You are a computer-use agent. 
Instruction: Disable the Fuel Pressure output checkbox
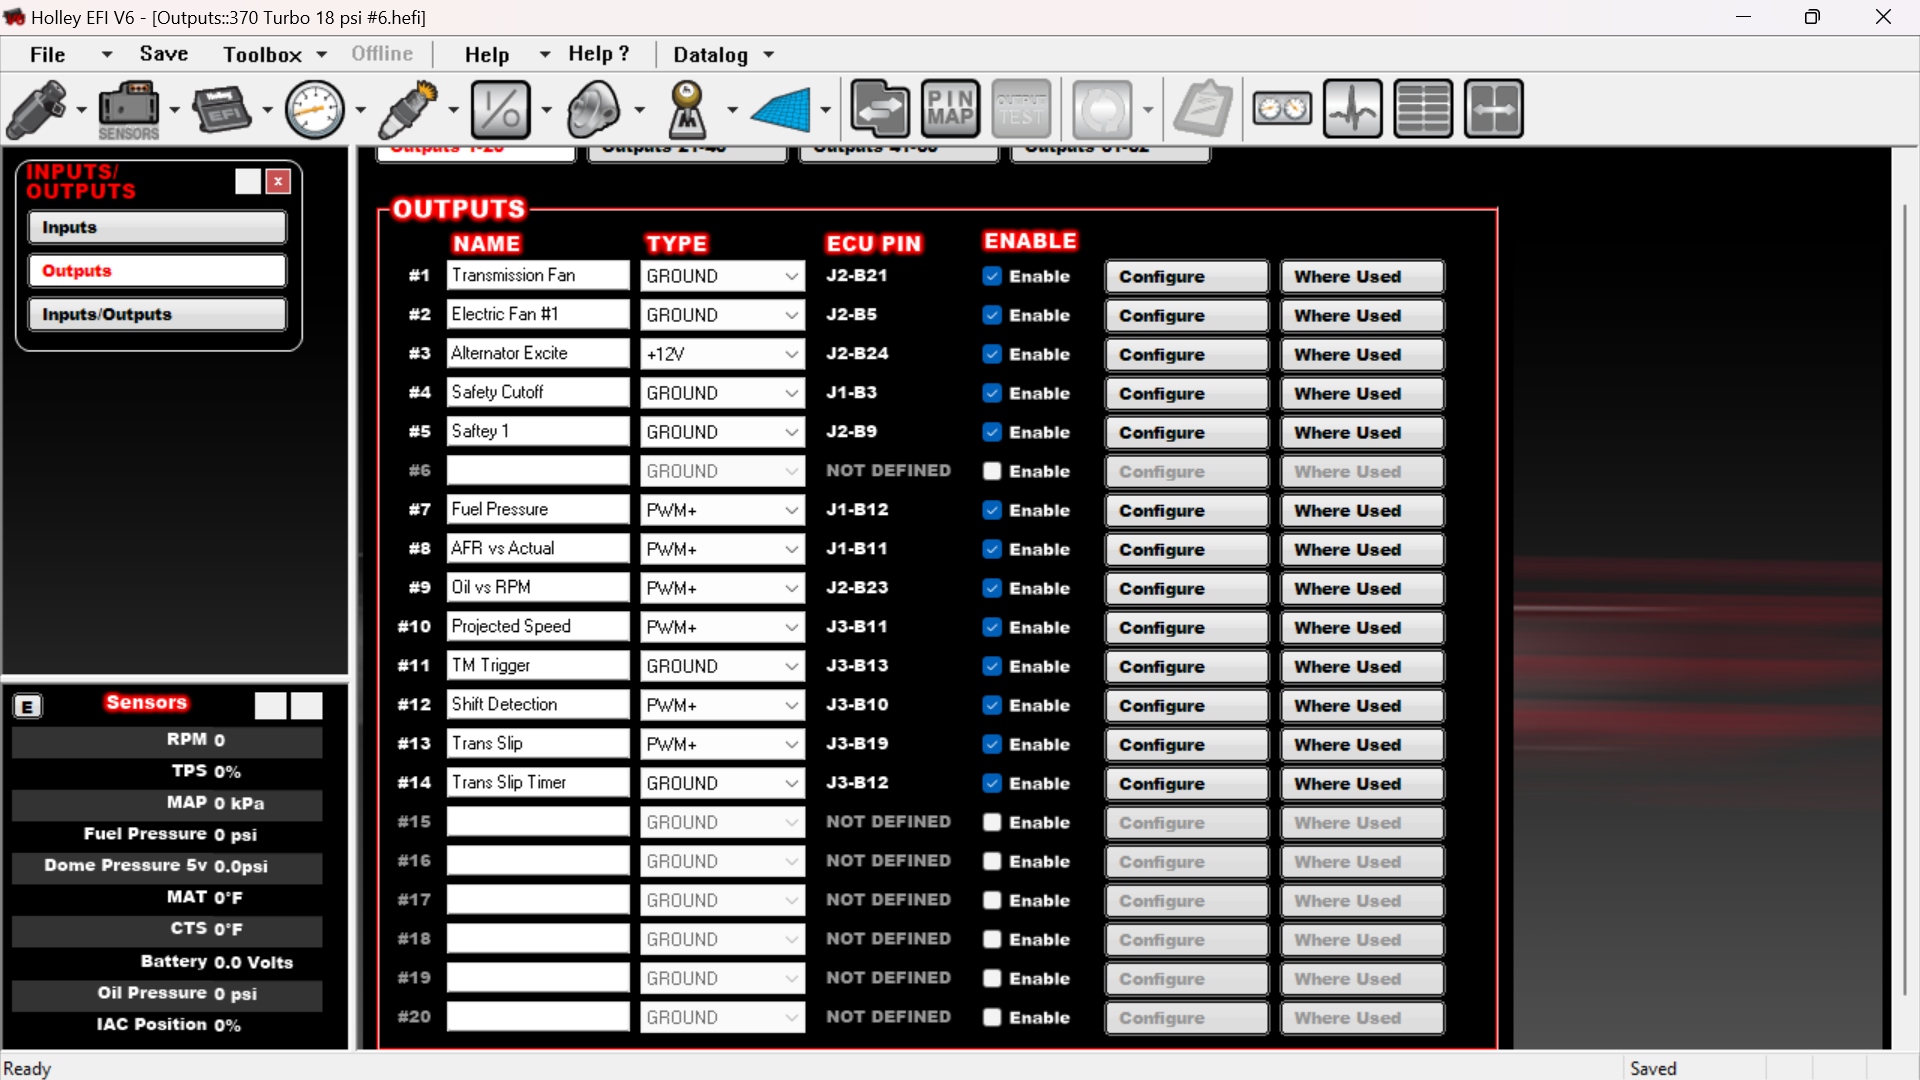[992, 510]
